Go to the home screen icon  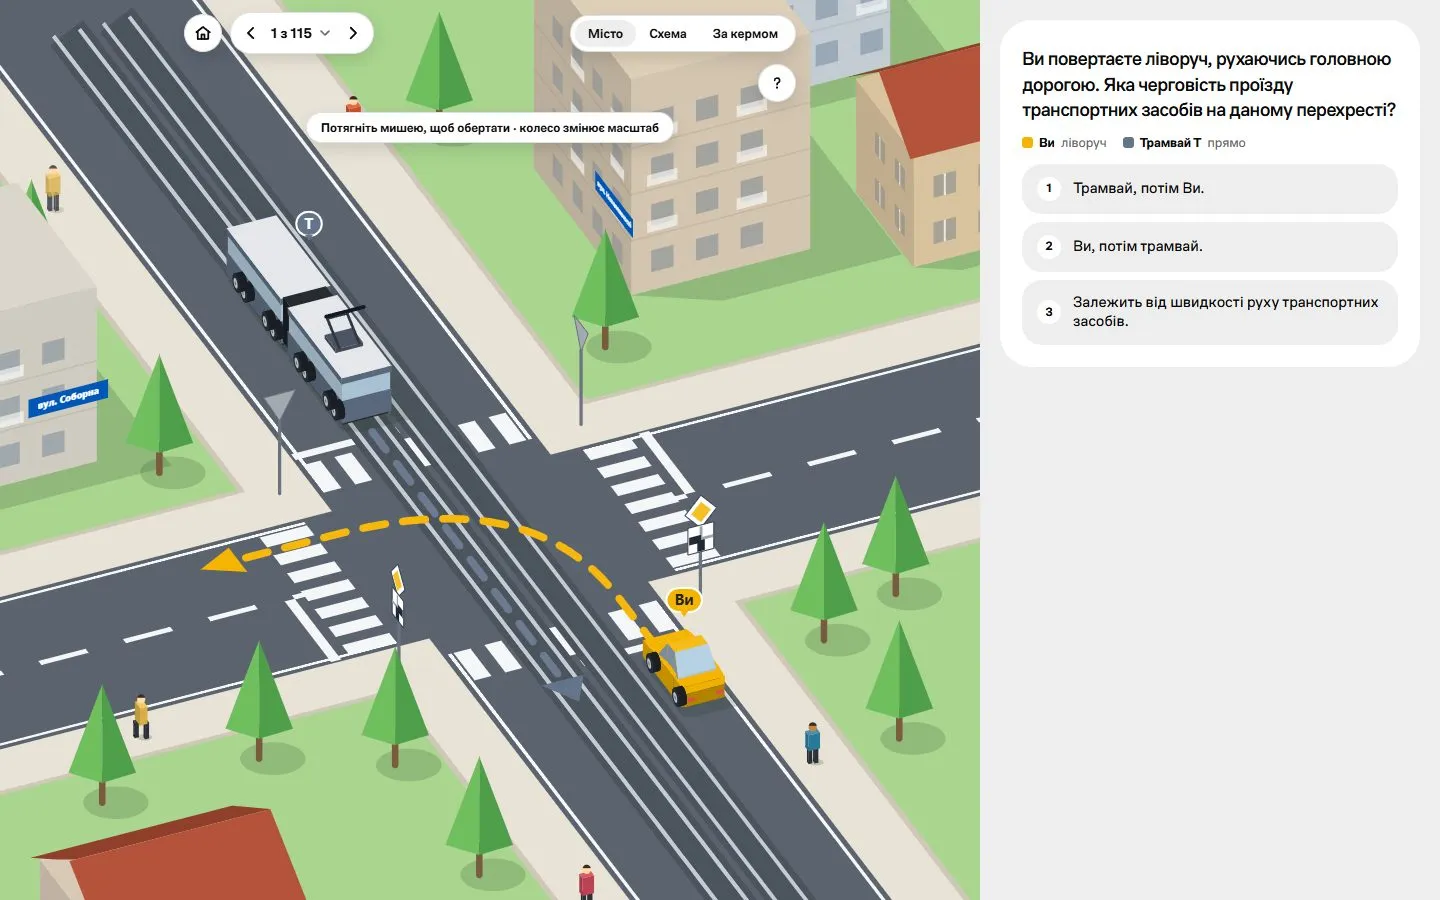203,33
